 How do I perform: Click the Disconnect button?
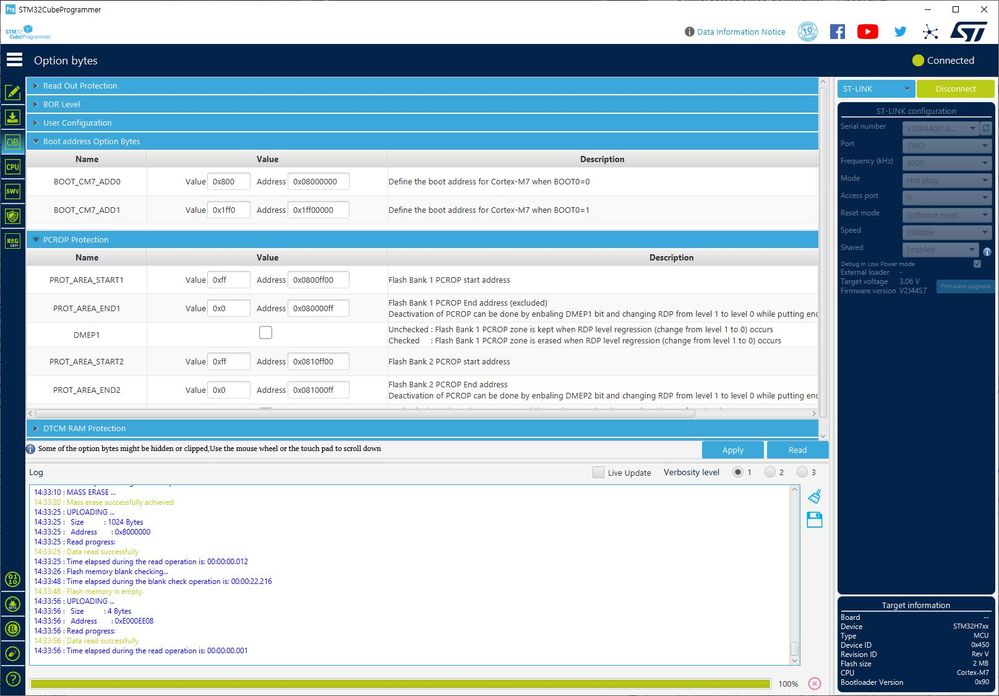tap(955, 89)
